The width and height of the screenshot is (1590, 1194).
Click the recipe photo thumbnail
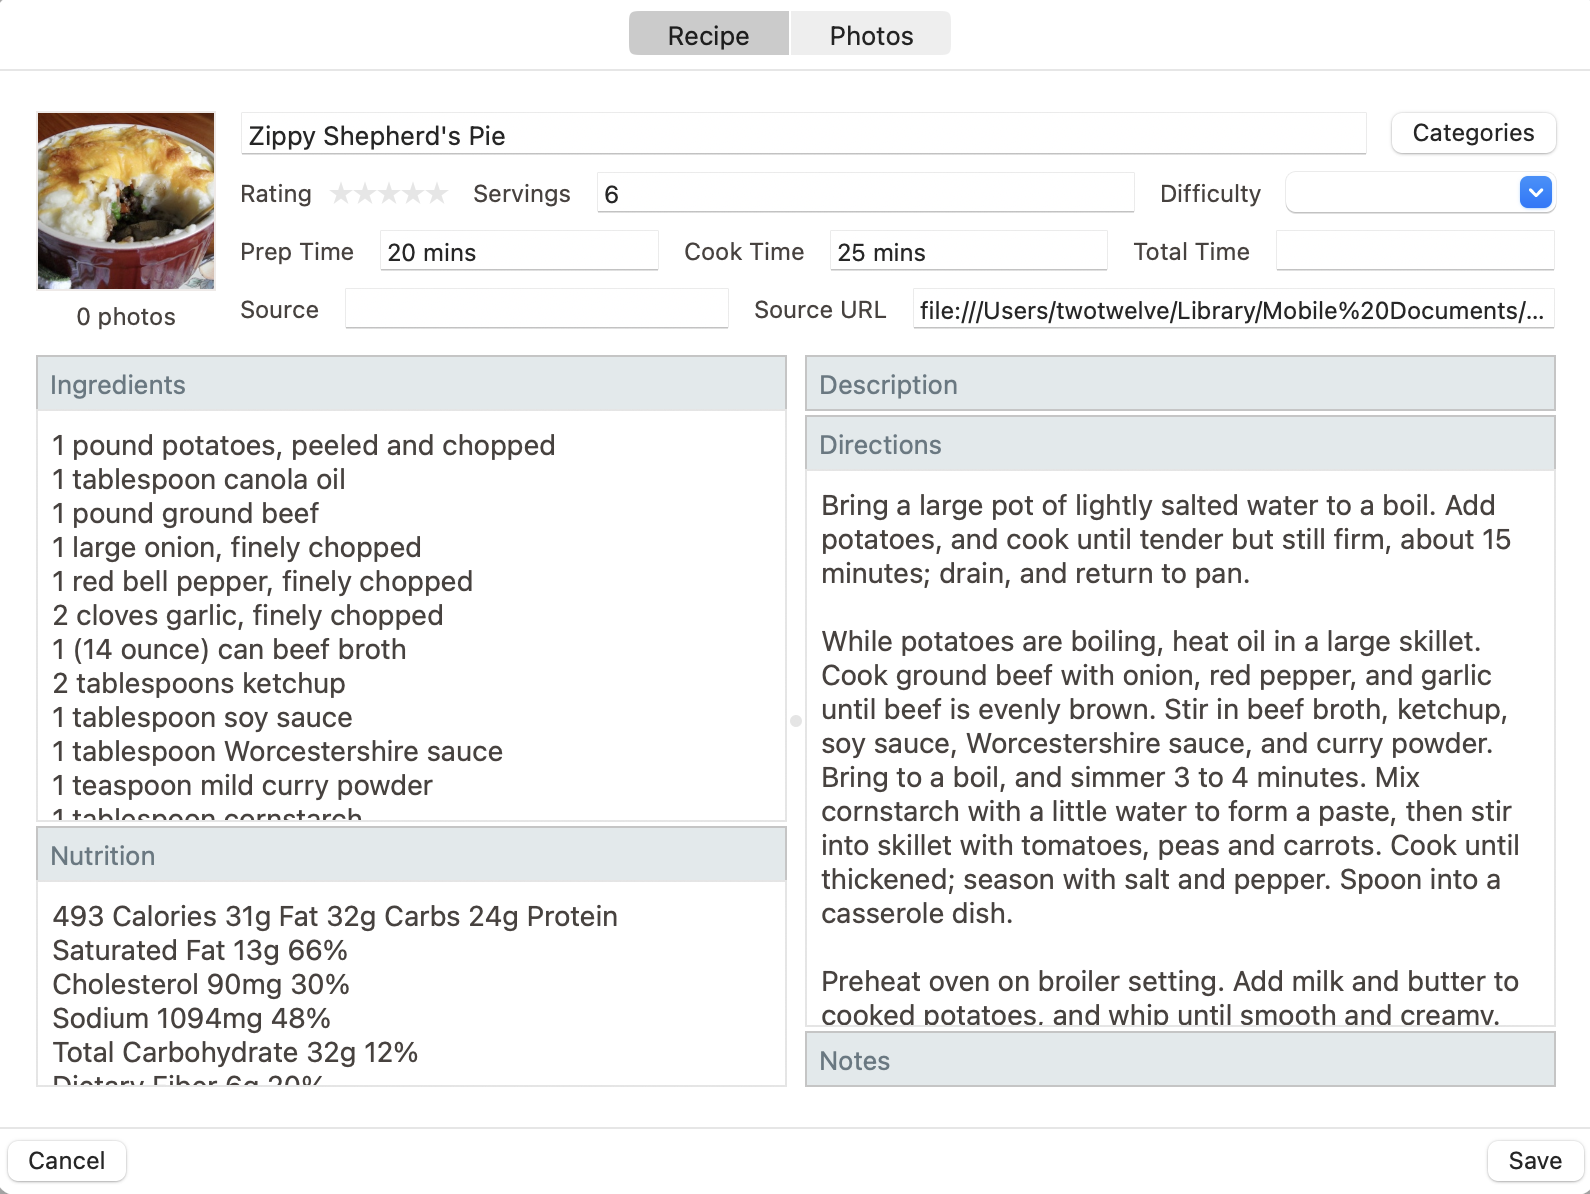pyautogui.click(x=126, y=201)
